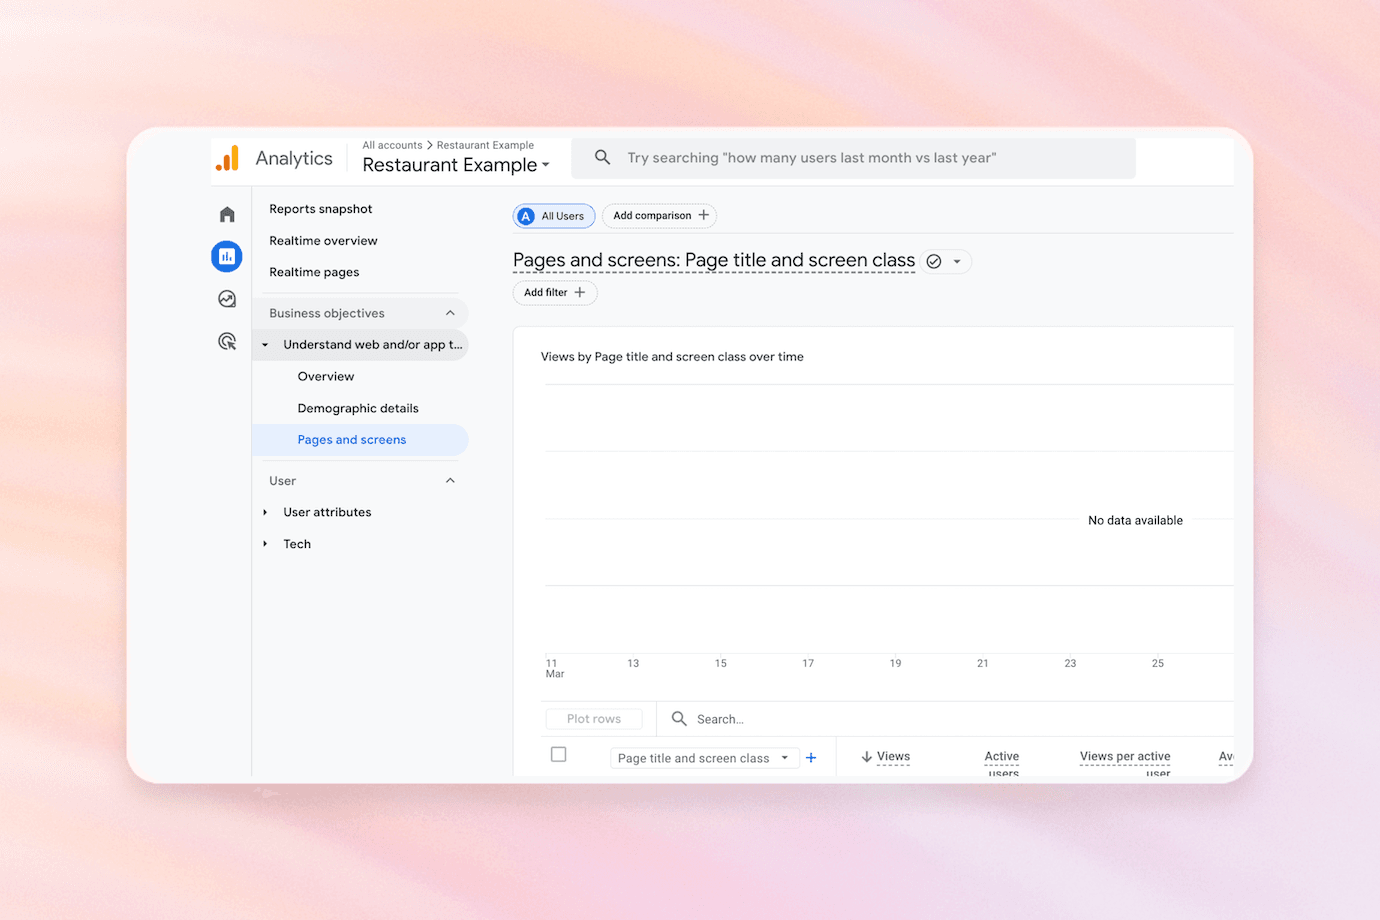The image size is (1380, 920).
Task: Click the search magnifier icon in top bar
Action: click(602, 157)
